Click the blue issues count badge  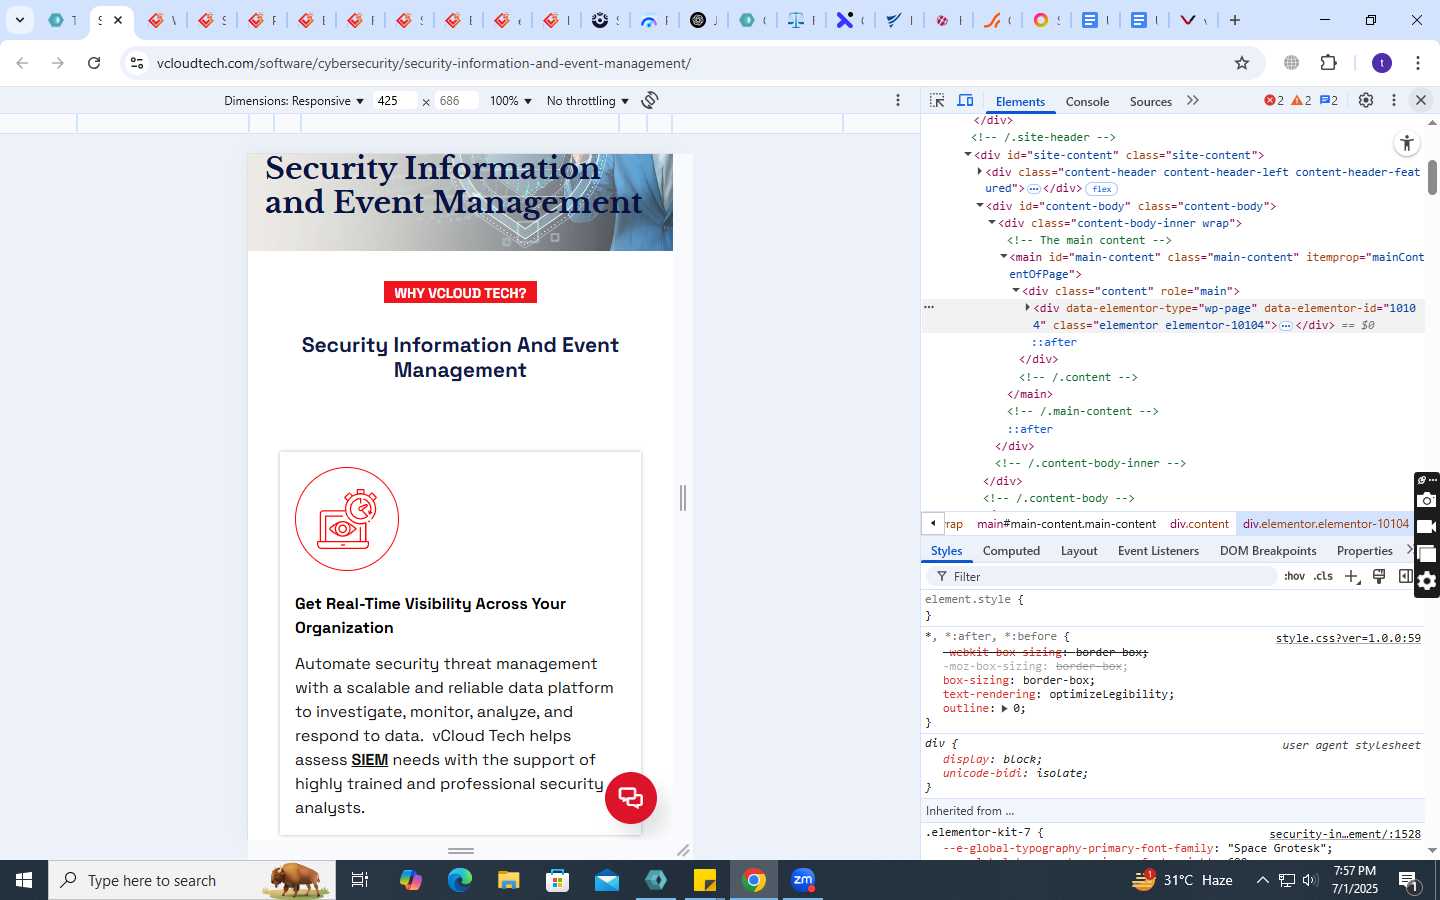(1329, 100)
